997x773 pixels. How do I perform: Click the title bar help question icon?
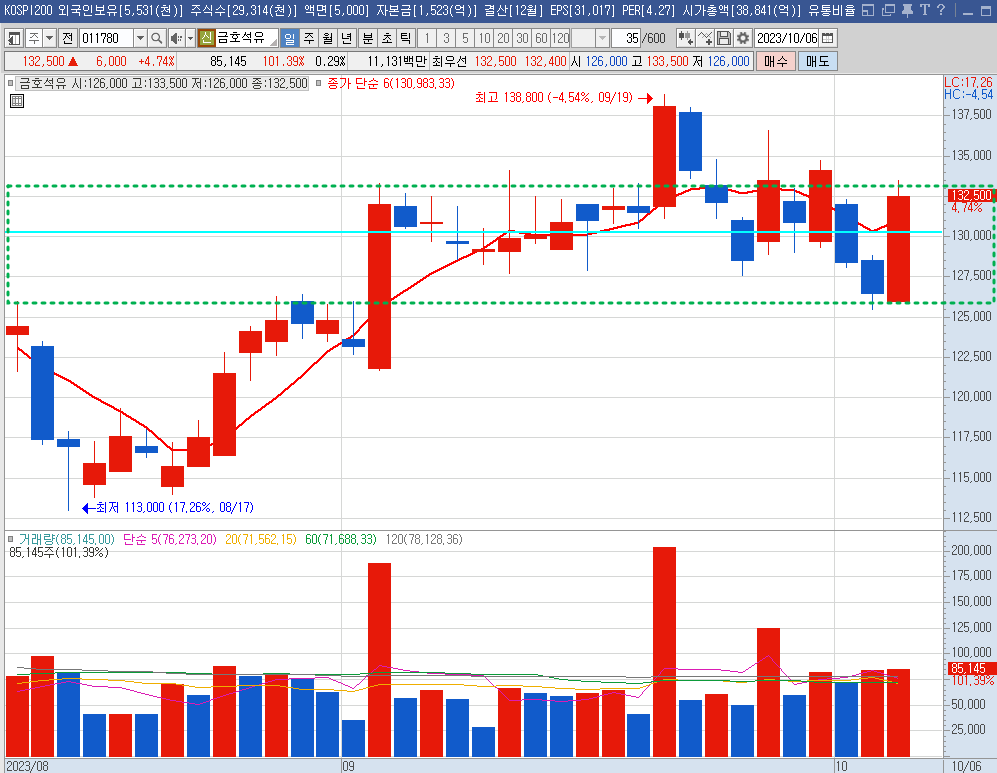click(x=940, y=10)
